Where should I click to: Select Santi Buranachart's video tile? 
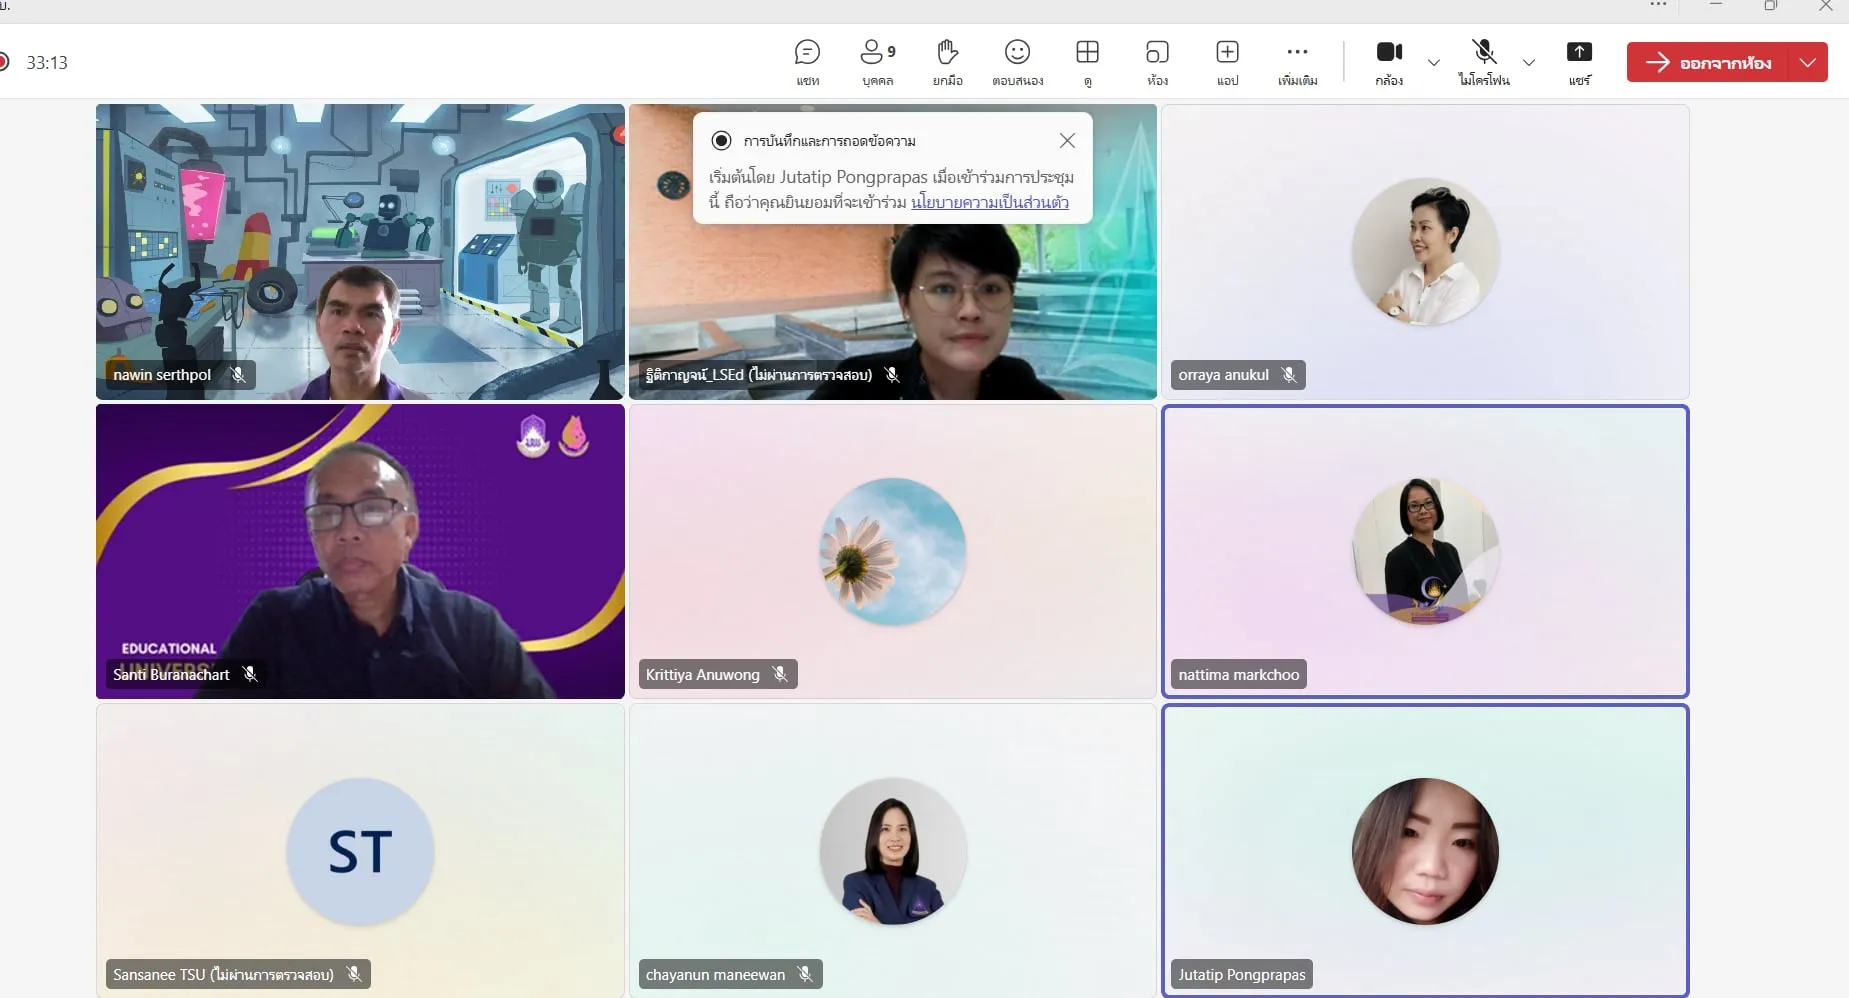360,550
